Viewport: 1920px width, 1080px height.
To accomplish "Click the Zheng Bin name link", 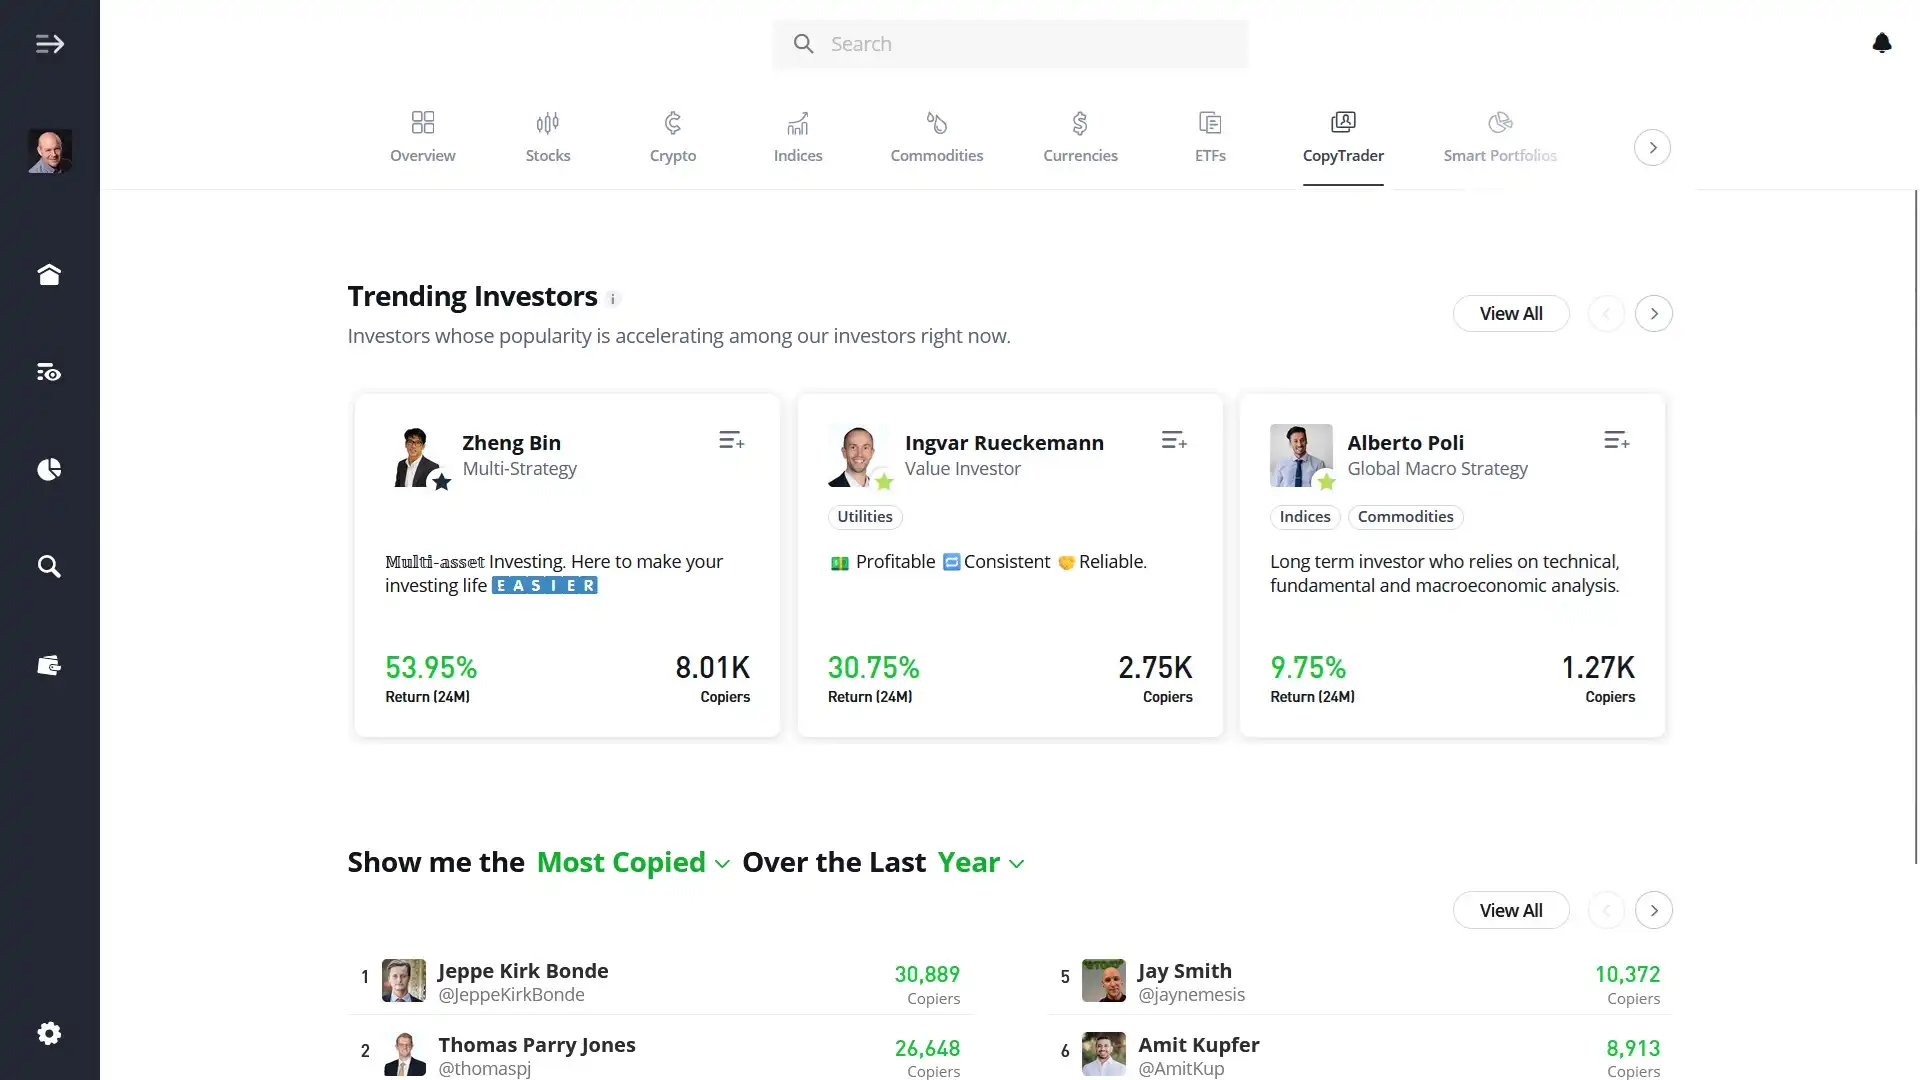I will coord(511,443).
